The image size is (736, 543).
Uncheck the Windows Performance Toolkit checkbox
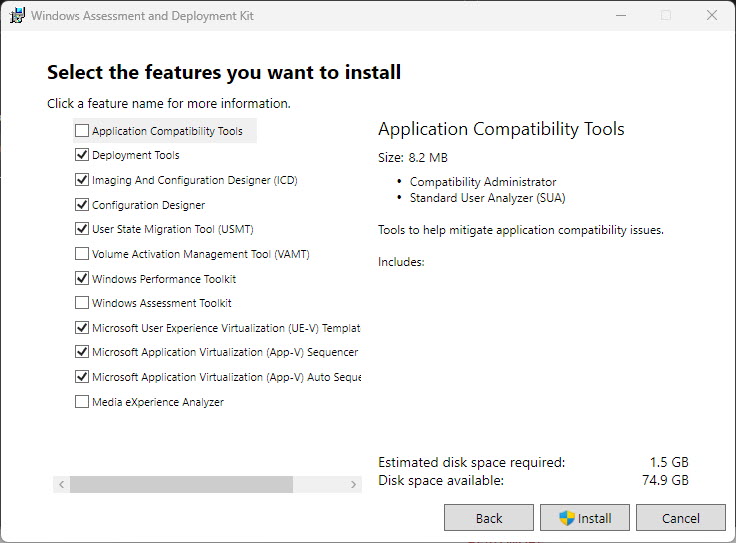coord(82,278)
